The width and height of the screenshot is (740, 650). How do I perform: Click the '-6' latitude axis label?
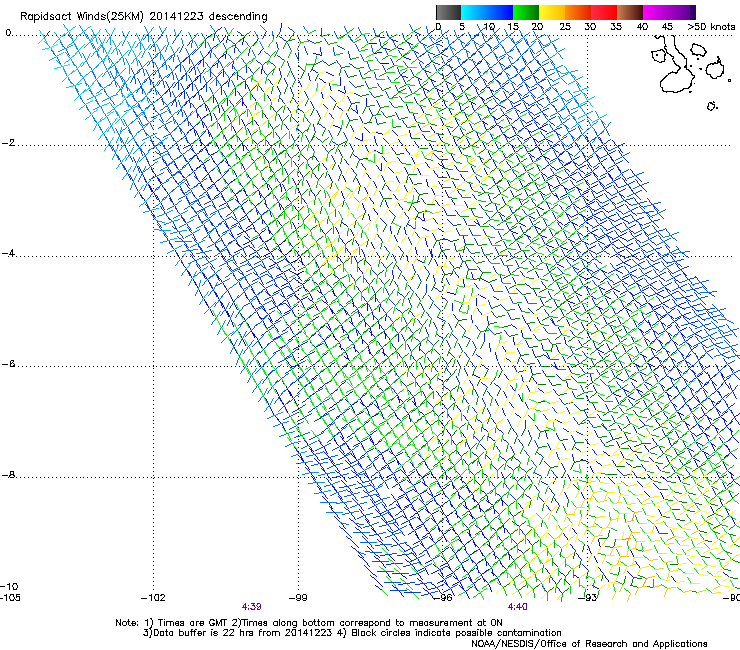tap(8, 364)
